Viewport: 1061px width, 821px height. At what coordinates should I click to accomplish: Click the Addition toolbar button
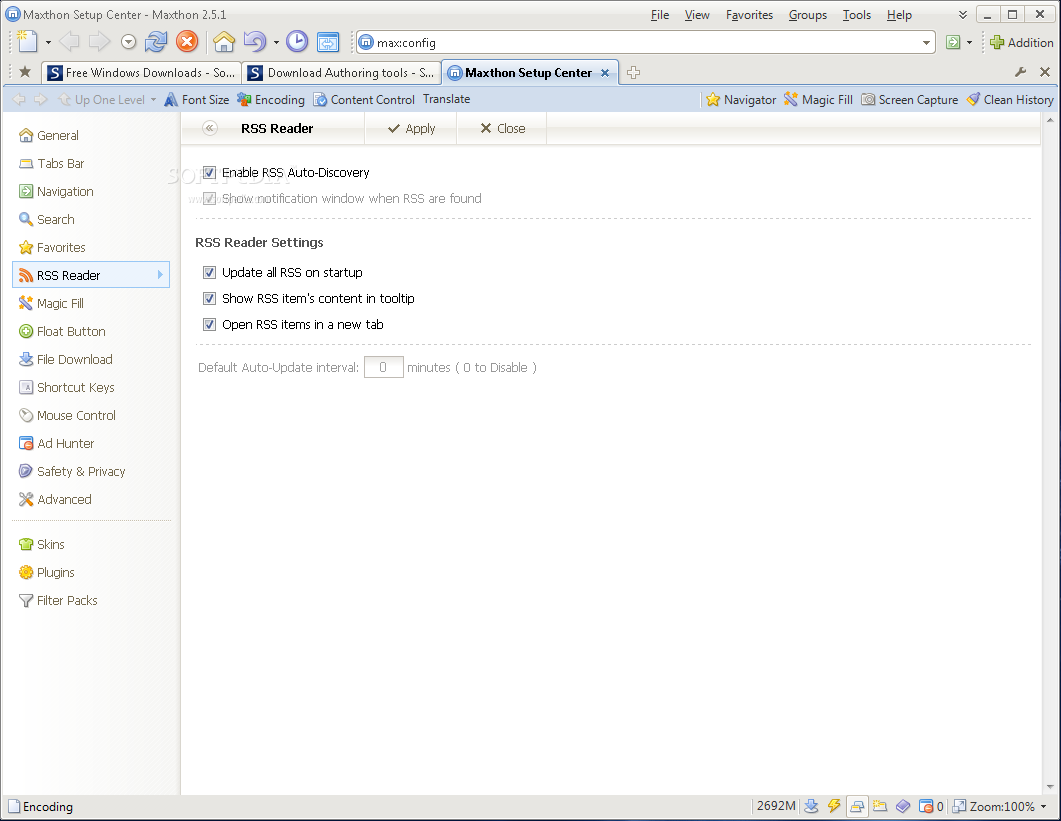(x=1021, y=43)
